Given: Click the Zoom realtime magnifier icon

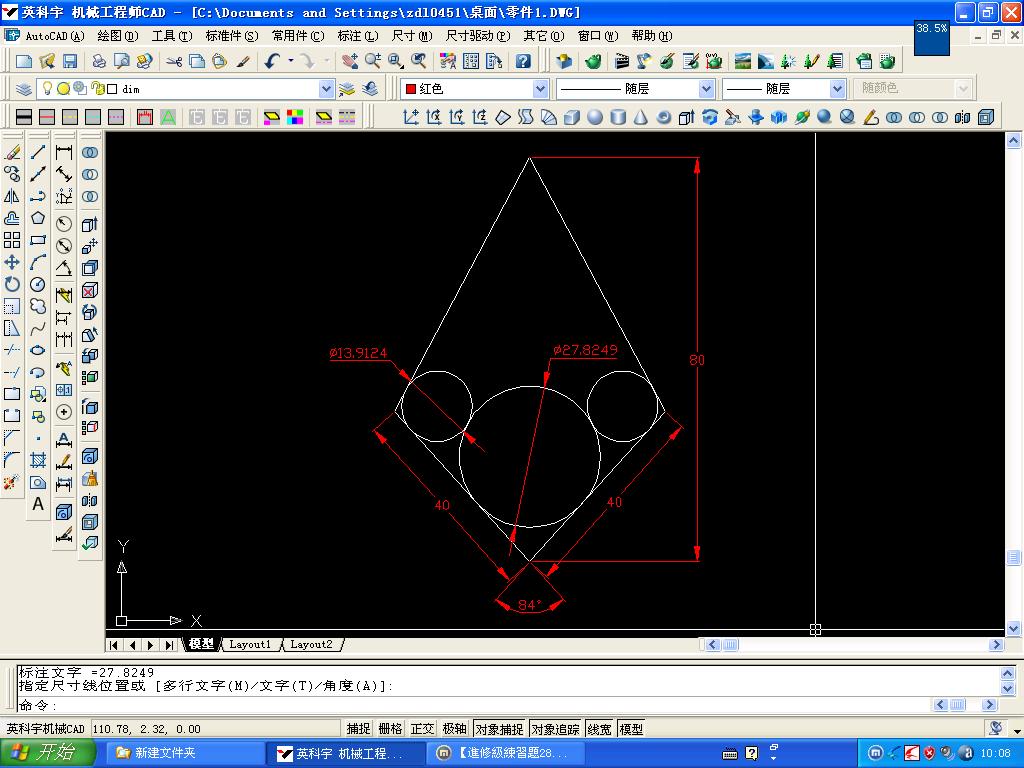Looking at the screenshot, I should [x=373, y=61].
